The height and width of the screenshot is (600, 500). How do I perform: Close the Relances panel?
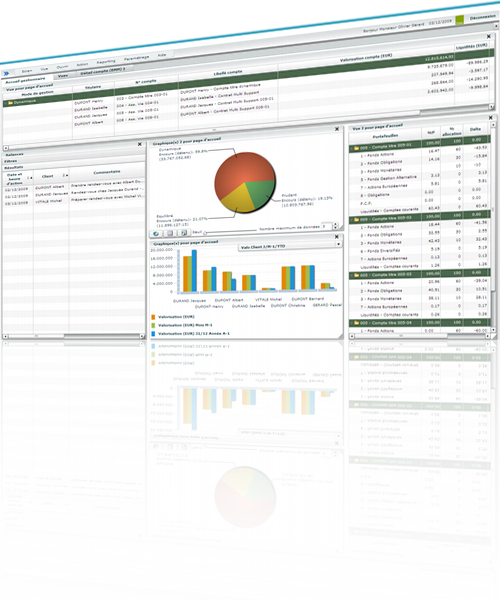click(140, 144)
